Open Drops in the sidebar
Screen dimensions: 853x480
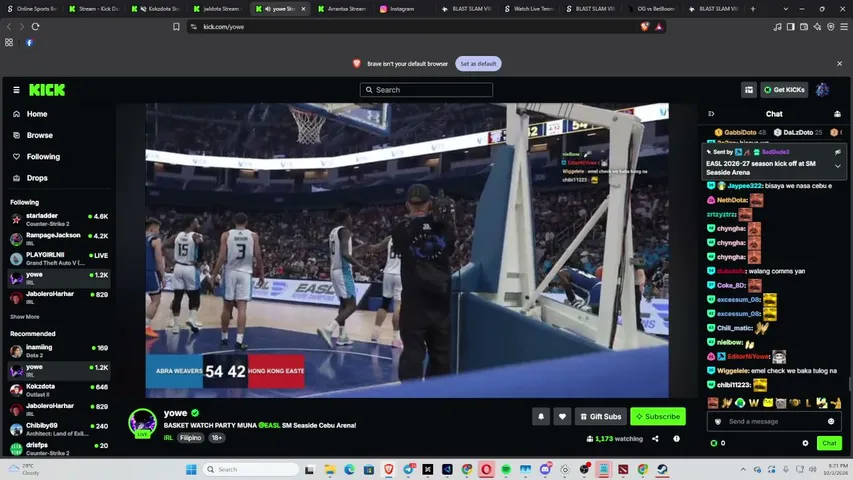click(x=37, y=178)
